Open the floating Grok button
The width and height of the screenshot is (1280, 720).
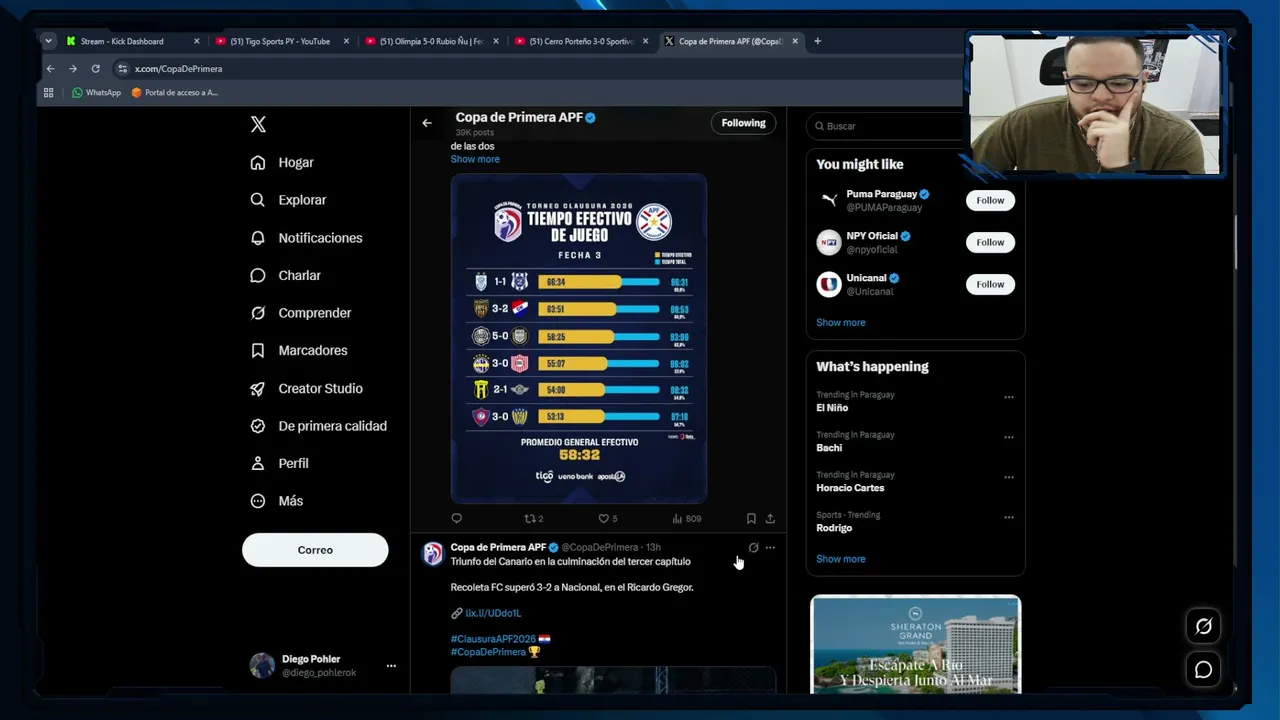click(x=1203, y=626)
